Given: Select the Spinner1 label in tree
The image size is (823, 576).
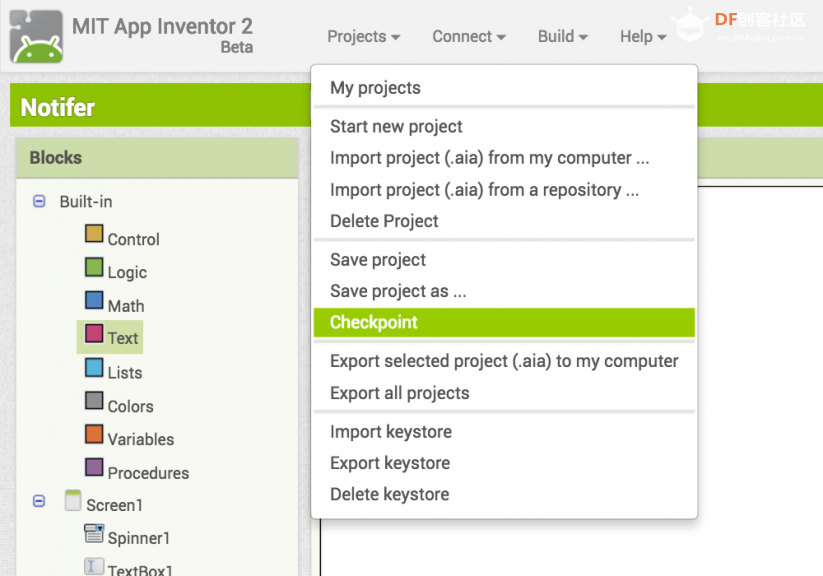Looking at the screenshot, I should 139,538.
